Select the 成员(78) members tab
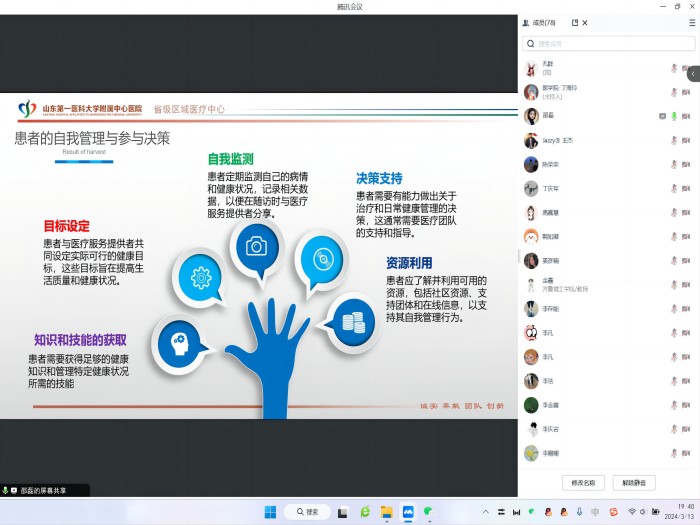Screen dimensions: 700x525 coord(545,22)
